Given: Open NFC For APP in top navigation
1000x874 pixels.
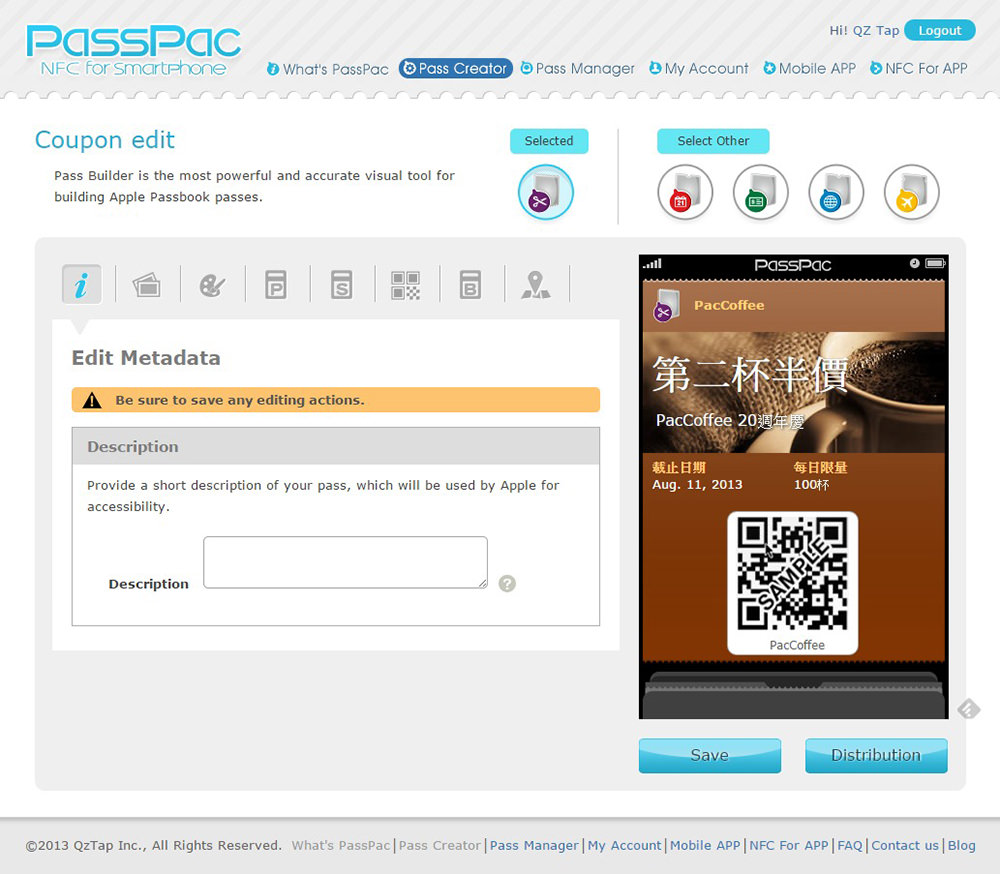Looking at the screenshot, I should (x=918, y=69).
